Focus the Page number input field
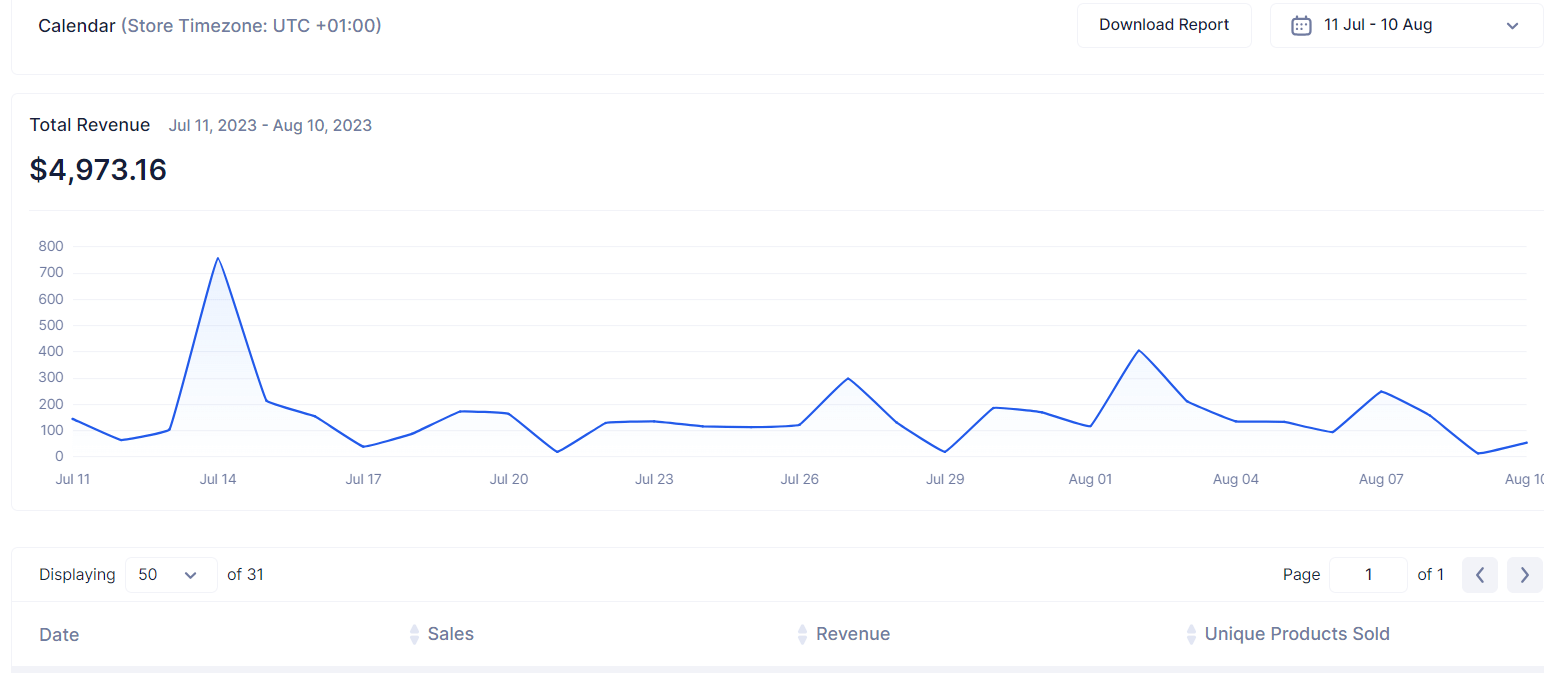 click(1368, 575)
